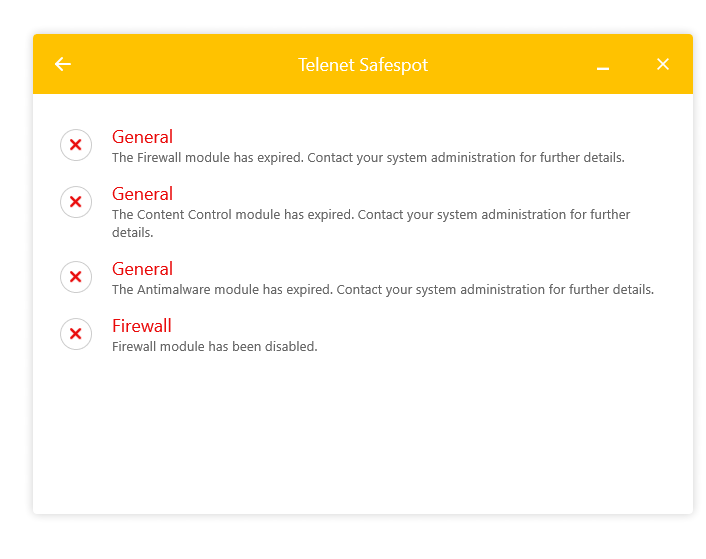
Task: Open the red Firewall heading
Action: click(x=142, y=326)
